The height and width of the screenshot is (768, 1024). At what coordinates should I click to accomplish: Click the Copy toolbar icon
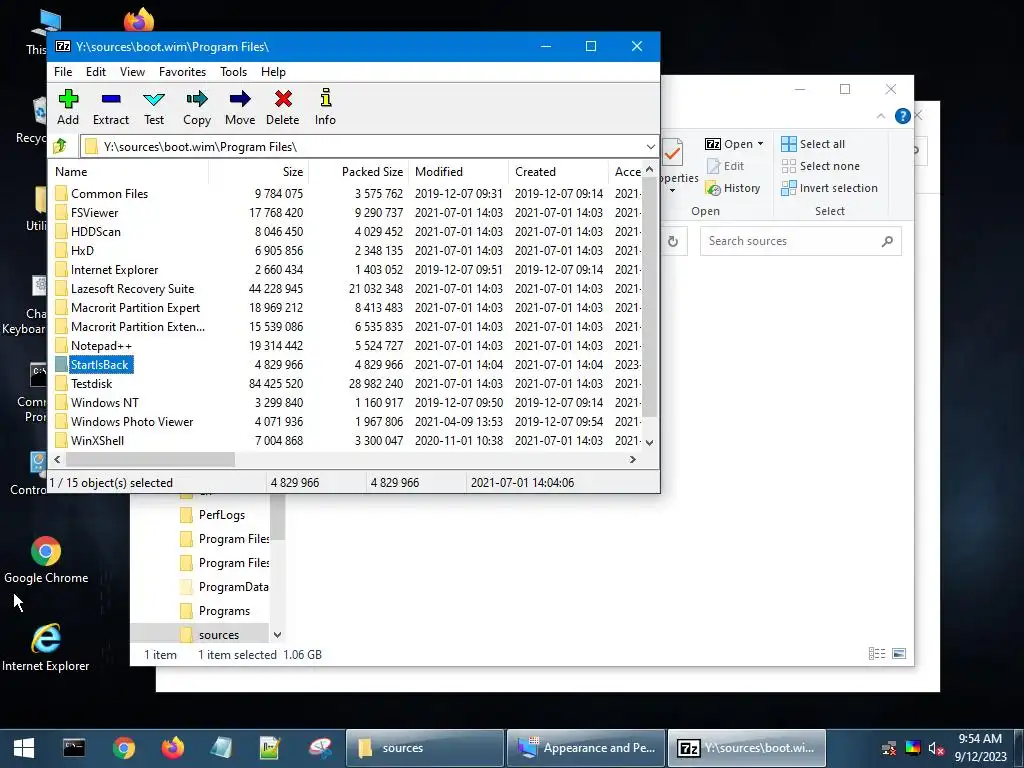point(197,107)
